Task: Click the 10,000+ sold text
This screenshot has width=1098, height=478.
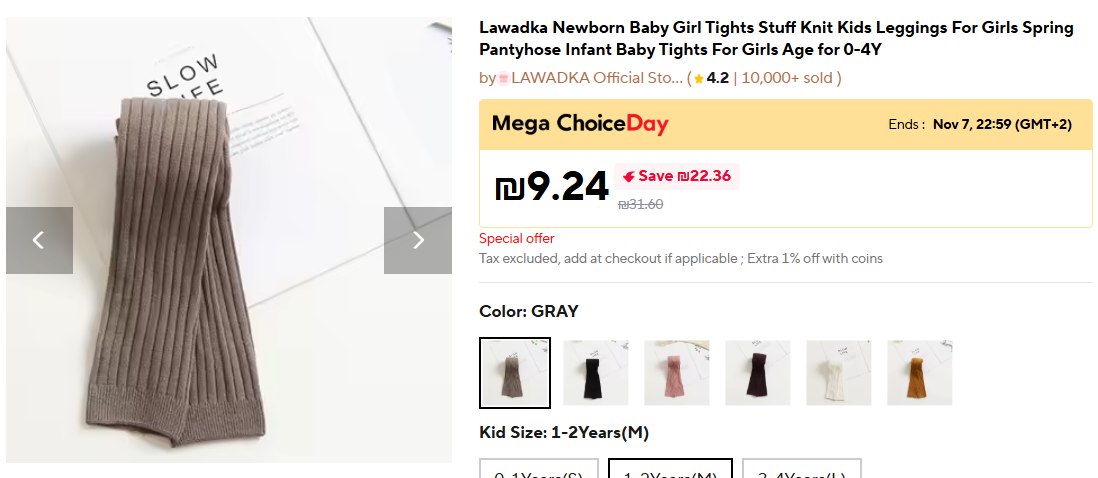Action: pyautogui.click(x=788, y=78)
